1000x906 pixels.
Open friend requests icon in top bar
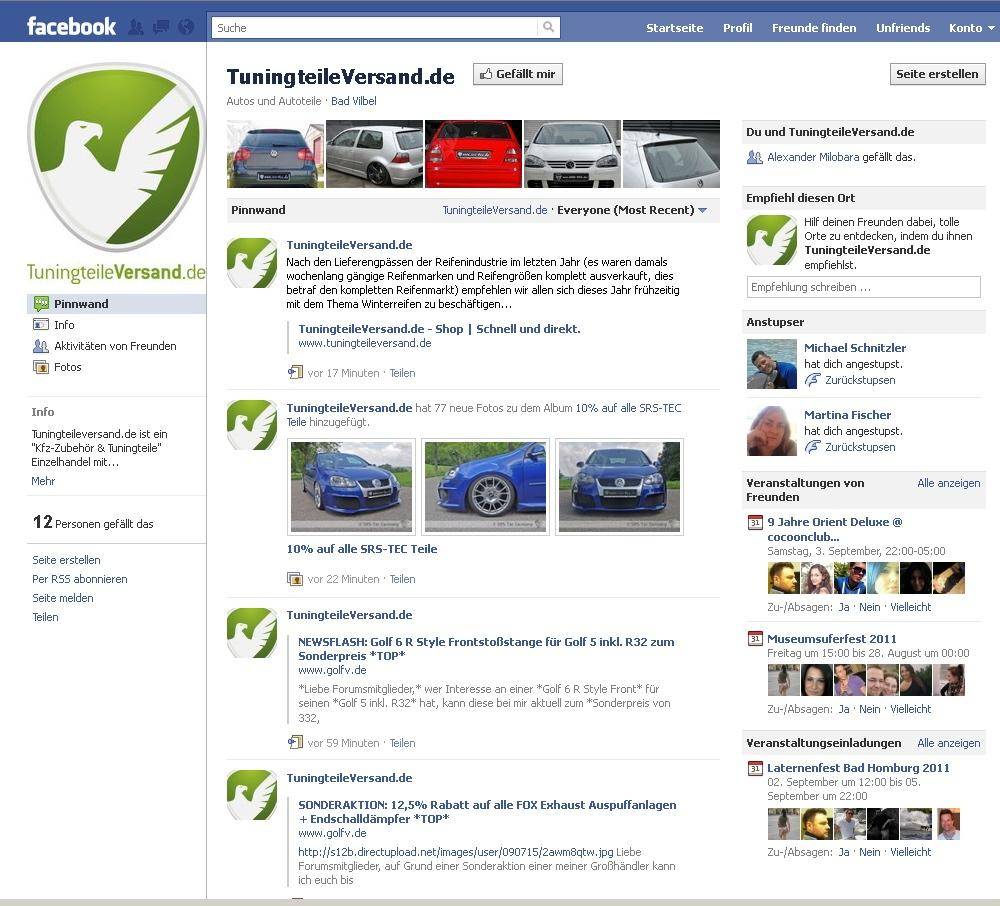pos(136,27)
